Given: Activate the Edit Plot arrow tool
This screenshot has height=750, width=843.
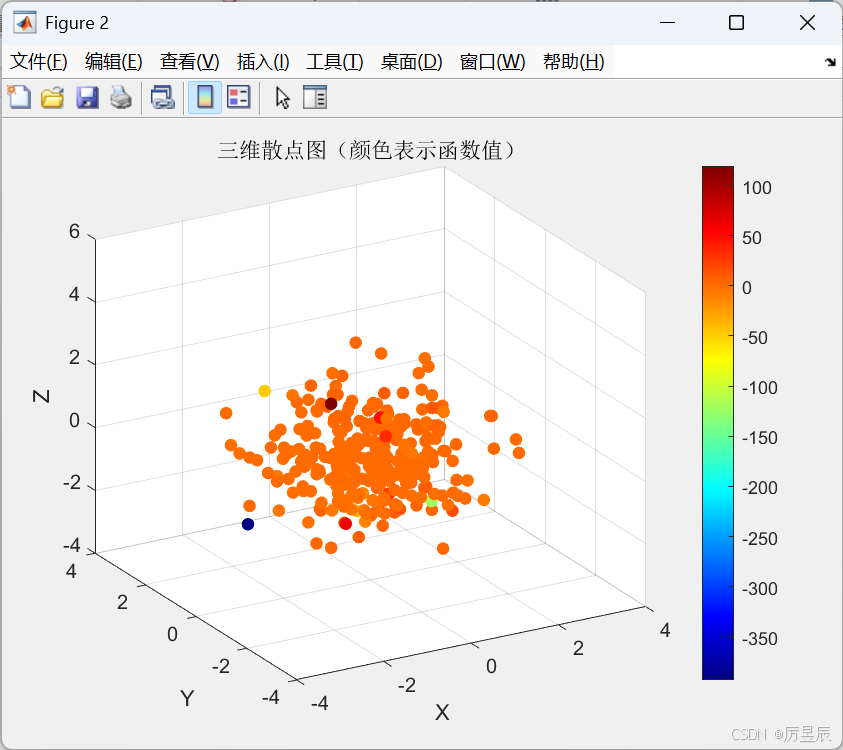Looking at the screenshot, I should (282, 98).
